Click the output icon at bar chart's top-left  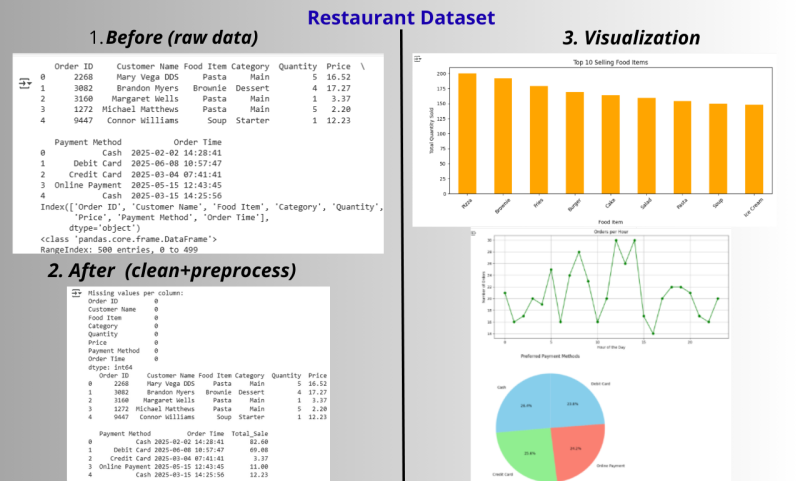click(418, 60)
